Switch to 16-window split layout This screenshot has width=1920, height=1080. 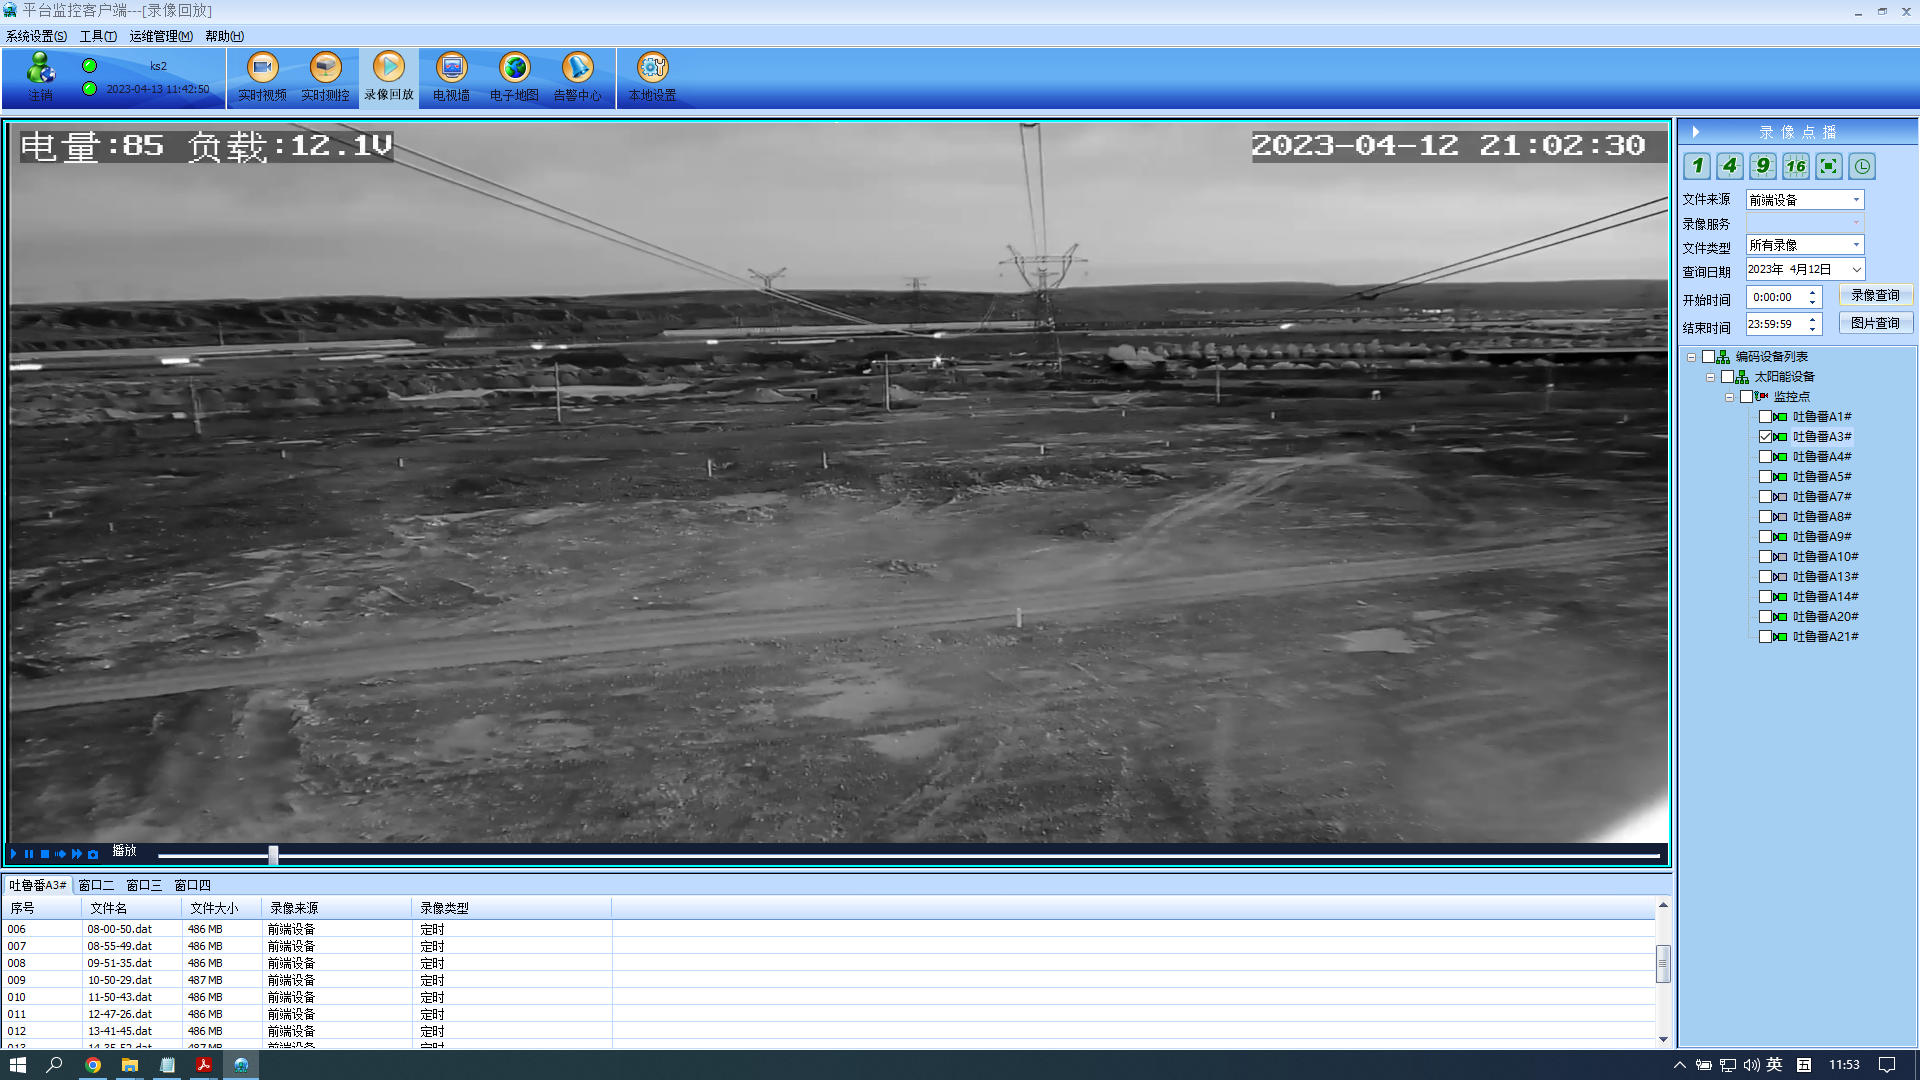point(1796,166)
